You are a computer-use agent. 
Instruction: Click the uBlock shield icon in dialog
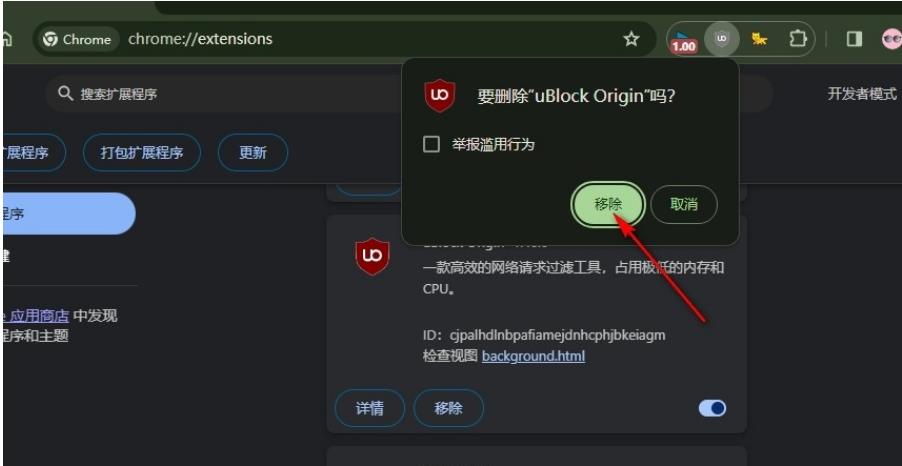click(x=440, y=96)
